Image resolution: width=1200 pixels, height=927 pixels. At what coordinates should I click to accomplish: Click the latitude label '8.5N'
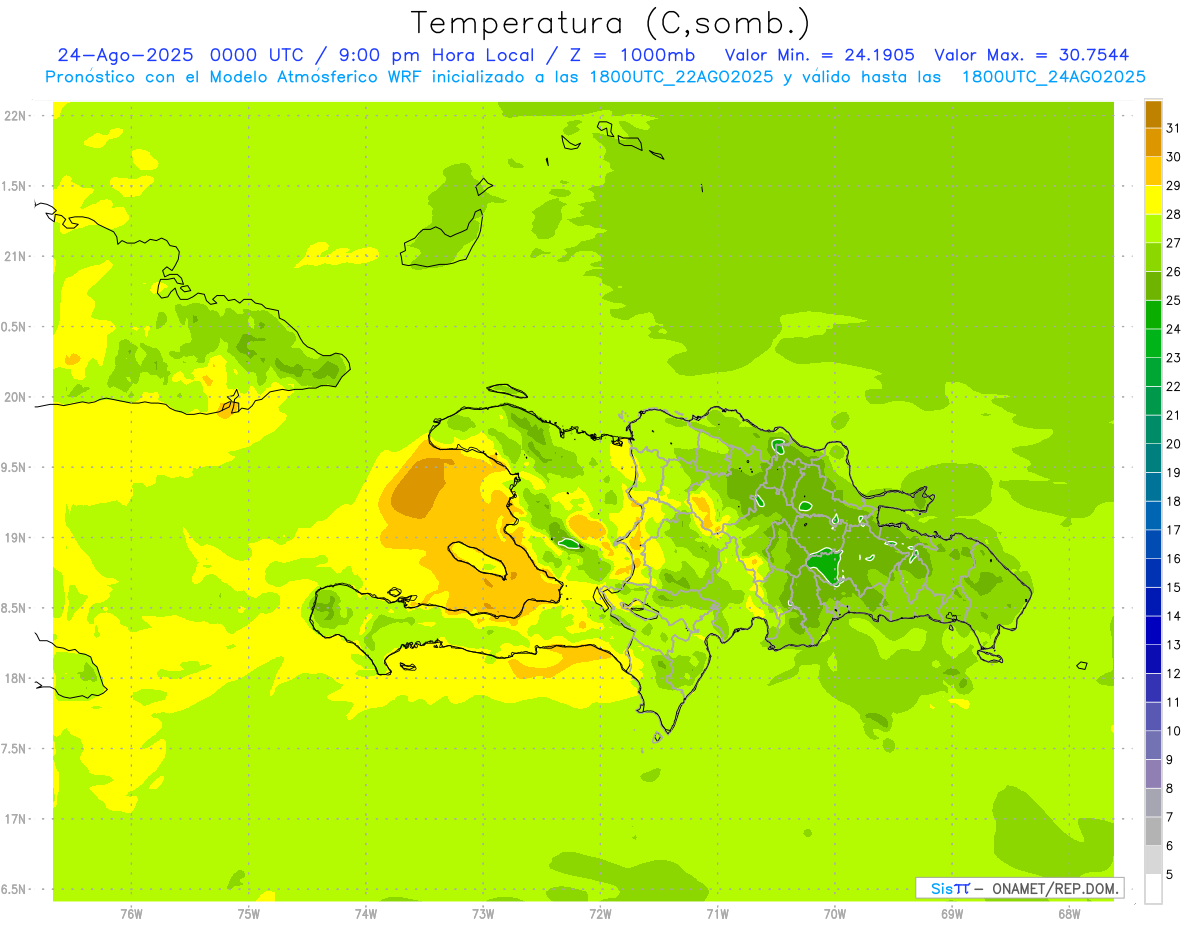coord(14,608)
